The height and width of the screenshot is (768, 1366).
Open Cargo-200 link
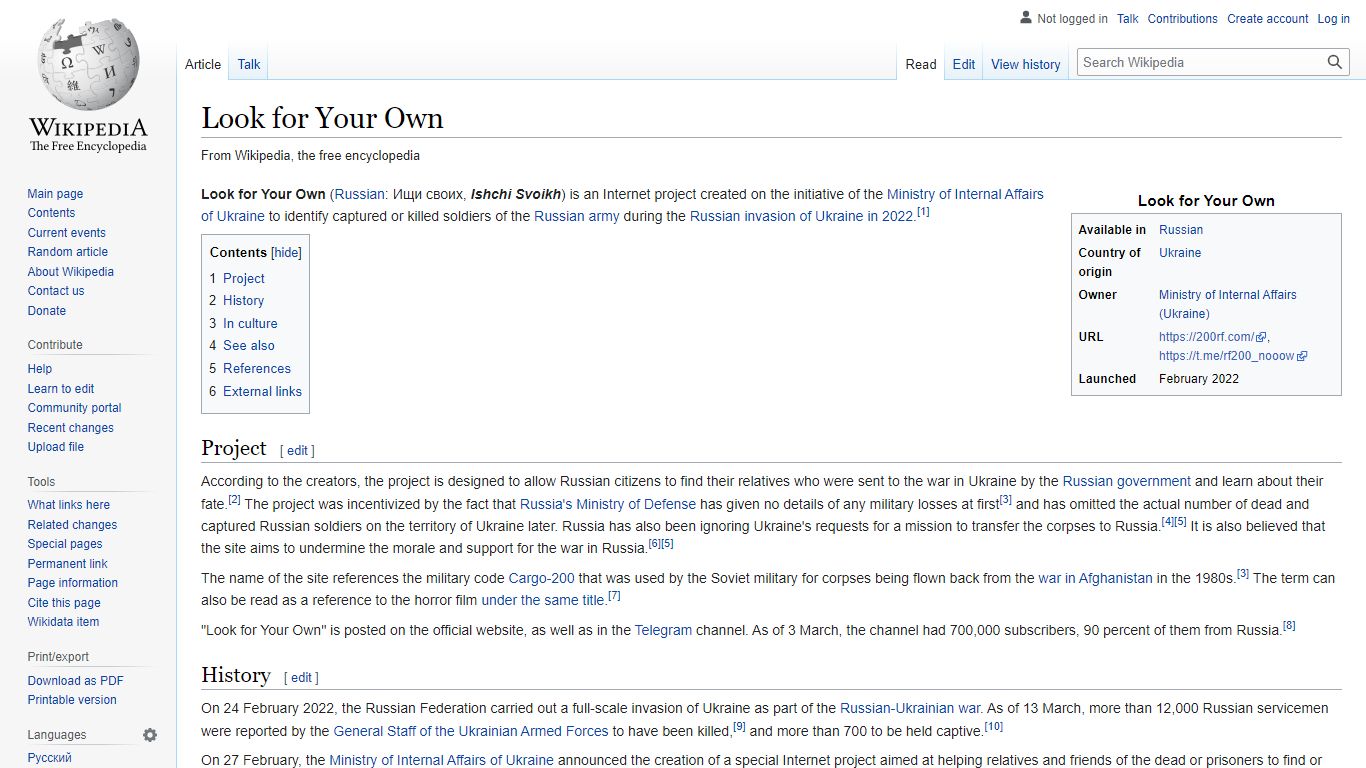pos(542,578)
